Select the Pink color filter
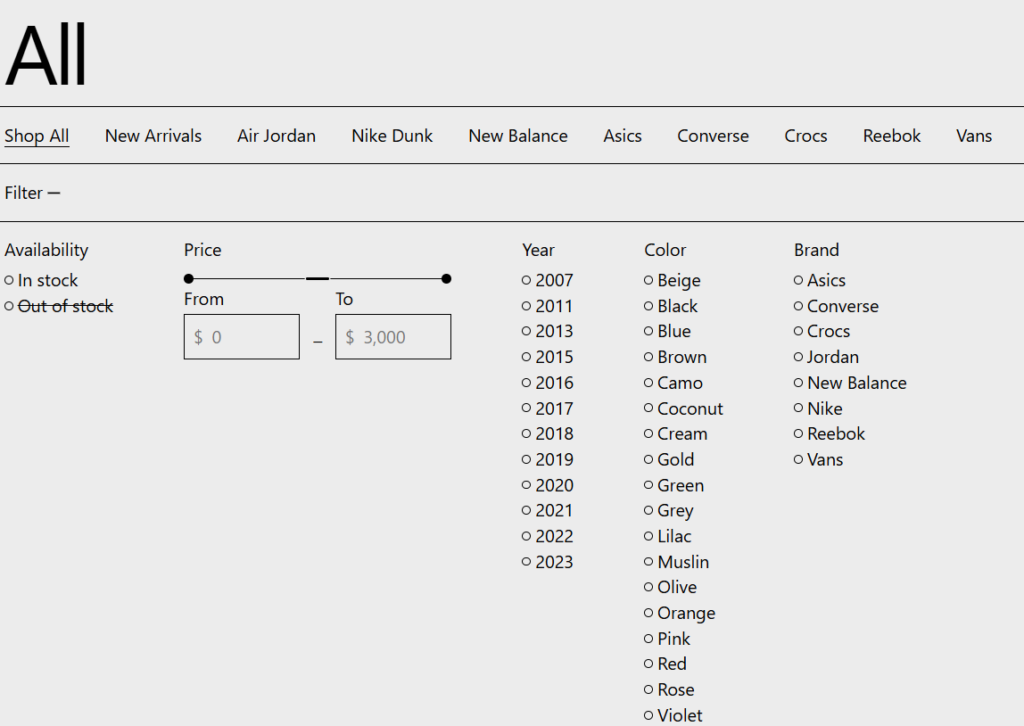1024x726 pixels. 667,639
